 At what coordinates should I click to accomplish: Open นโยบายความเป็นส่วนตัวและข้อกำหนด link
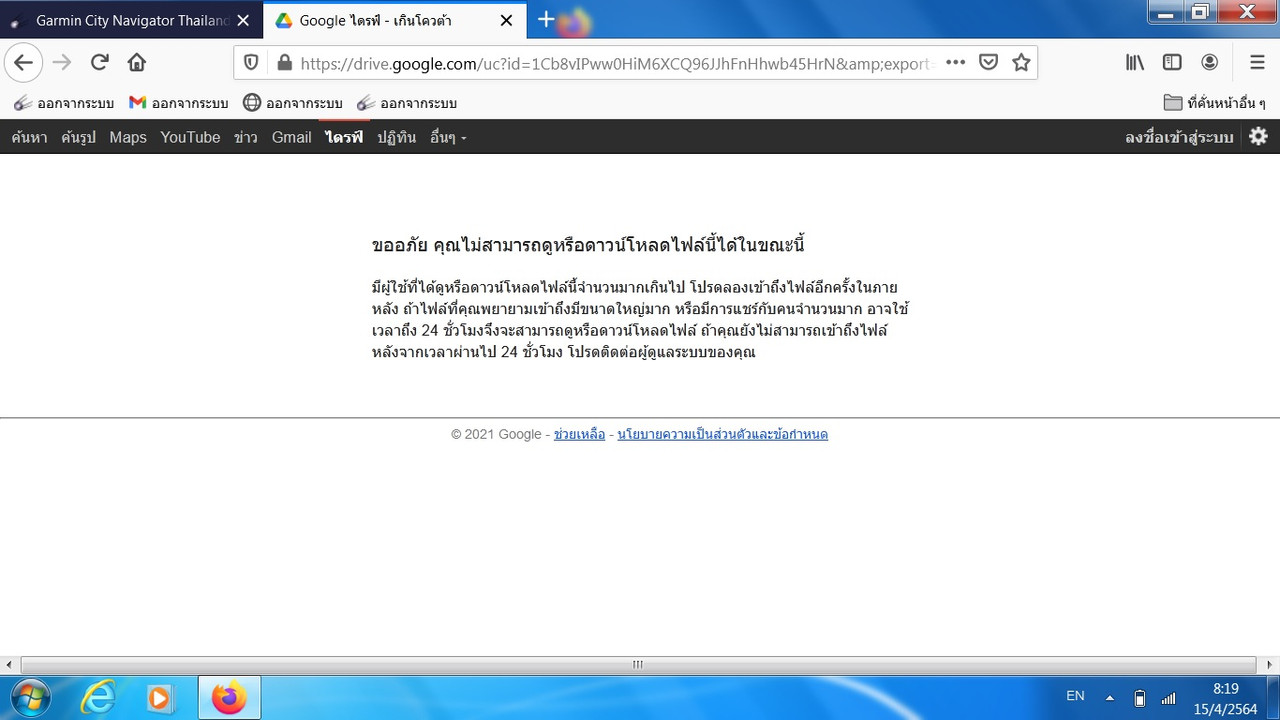pos(722,434)
